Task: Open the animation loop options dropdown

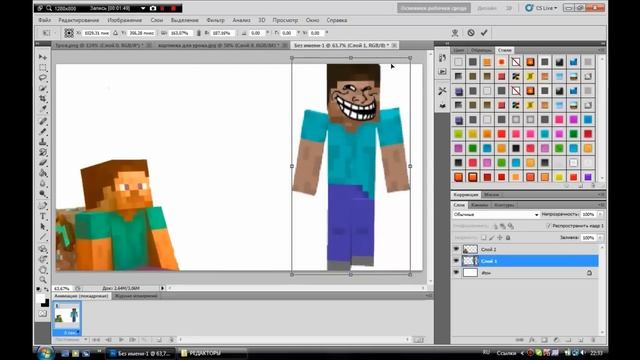Action: (x=71, y=340)
